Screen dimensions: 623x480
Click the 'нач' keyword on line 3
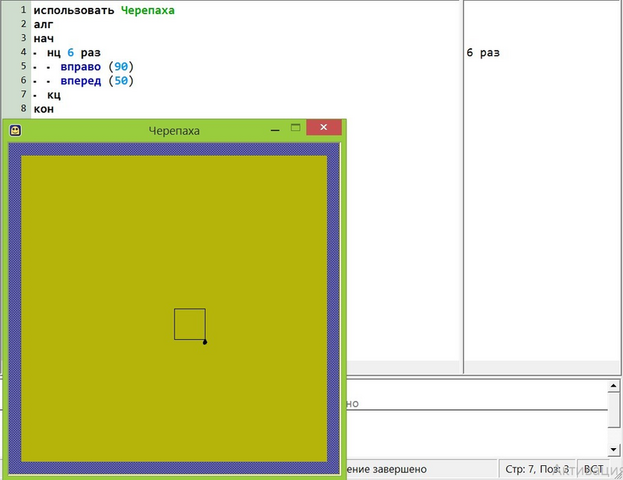coord(44,39)
